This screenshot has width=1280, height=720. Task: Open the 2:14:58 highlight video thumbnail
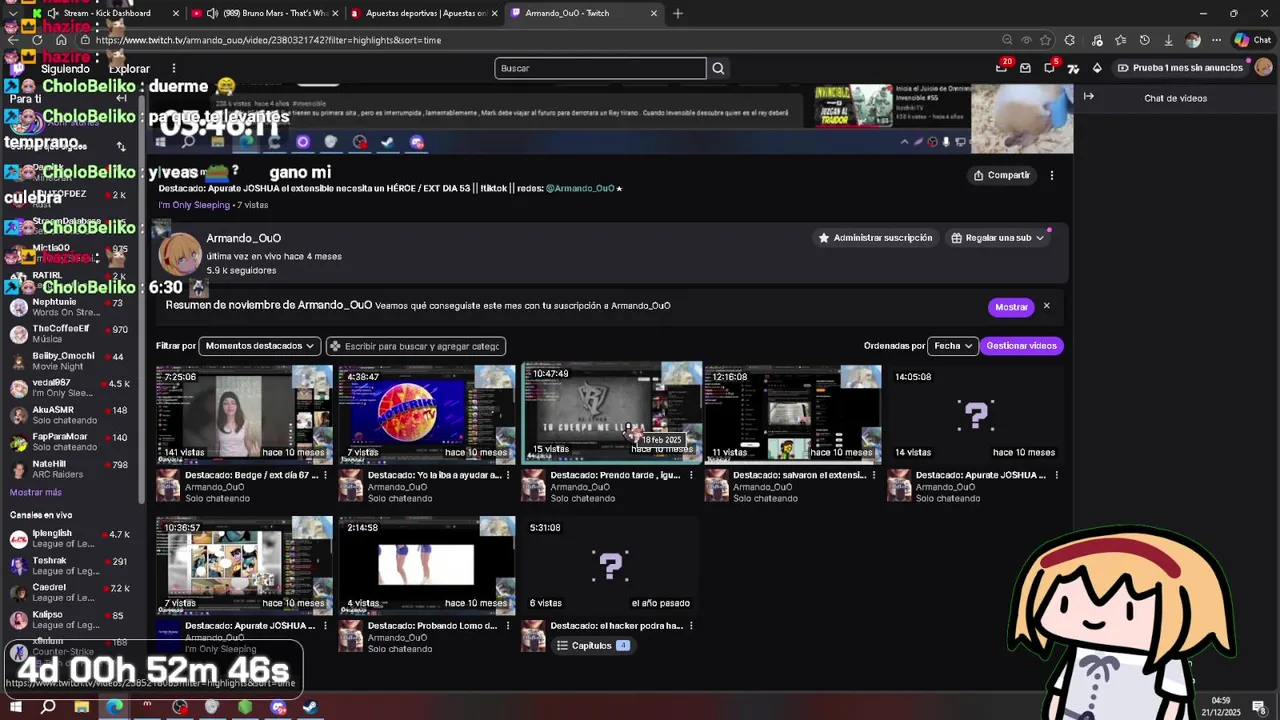(427, 565)
